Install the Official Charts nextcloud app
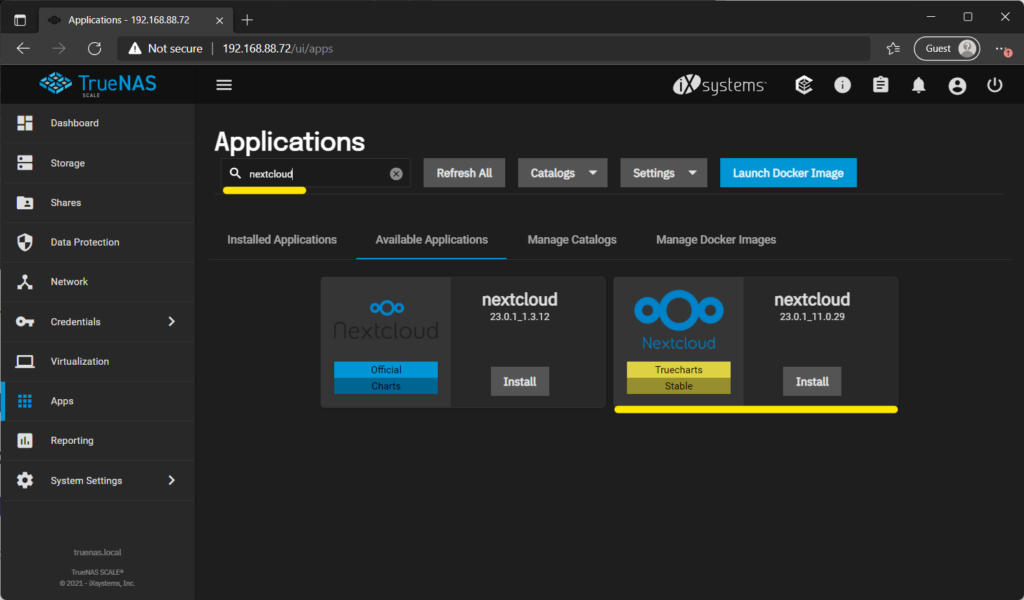This screenshot has height=600, width=1024. coord(520,381)
